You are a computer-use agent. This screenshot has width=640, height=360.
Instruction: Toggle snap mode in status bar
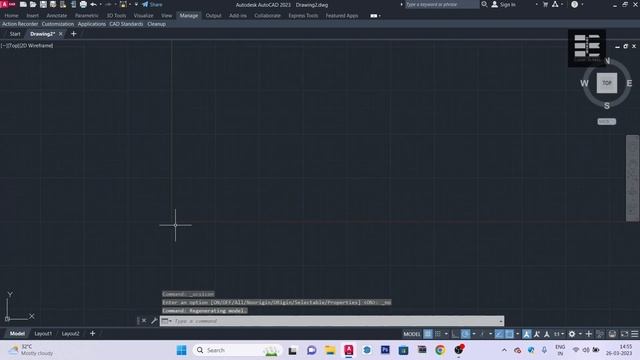coord(438,334)
